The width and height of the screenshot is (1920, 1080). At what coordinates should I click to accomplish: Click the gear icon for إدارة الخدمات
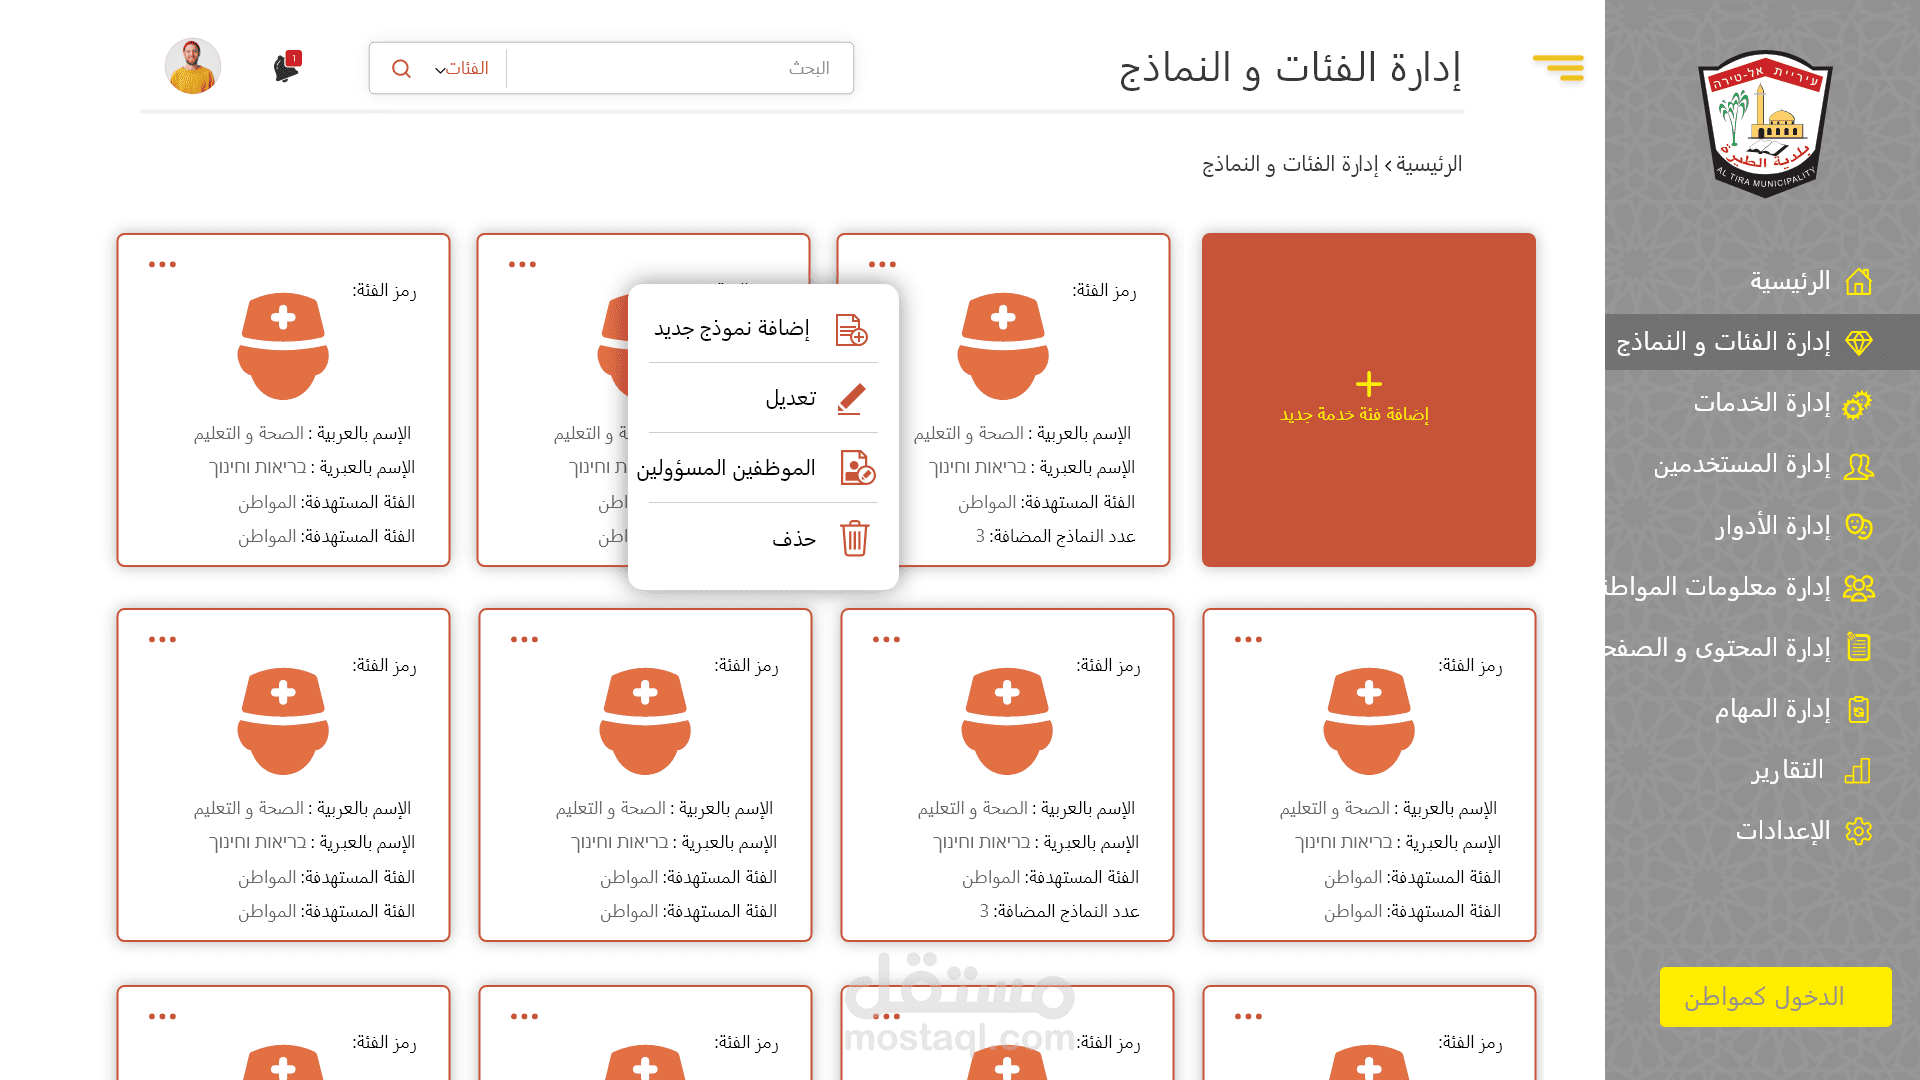pyautogui.click(x=1857, y=404)
